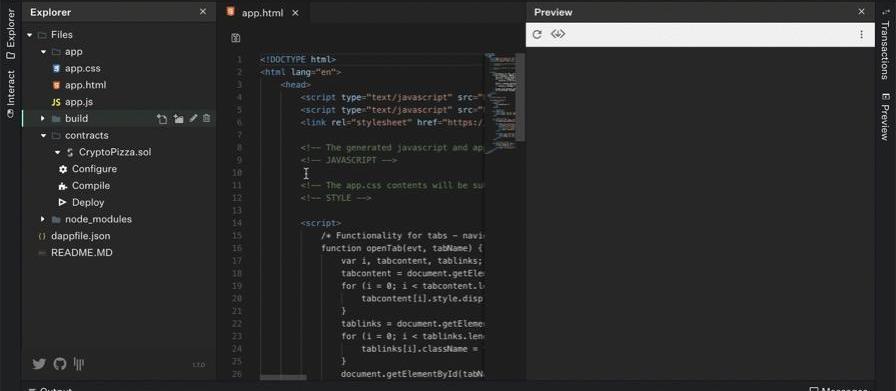Collapse the contracts folder

click(43, 135)
